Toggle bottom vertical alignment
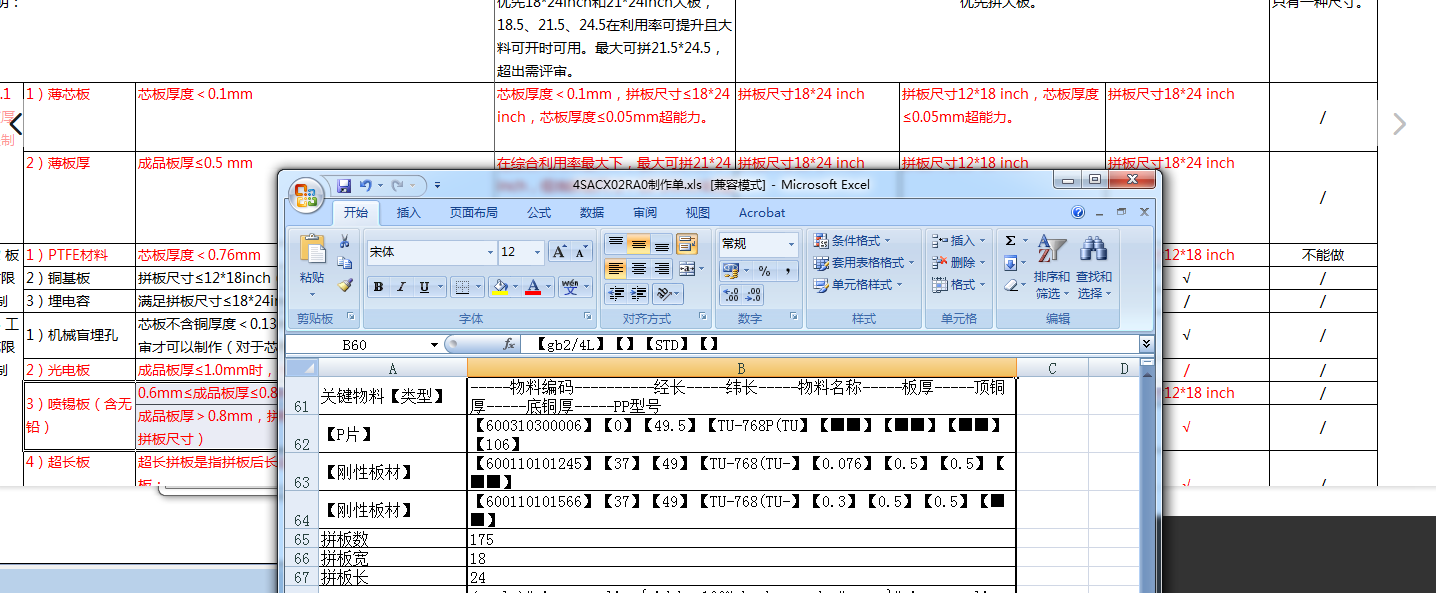Viewport: 1436px width, 593px height. pos(662,243)
